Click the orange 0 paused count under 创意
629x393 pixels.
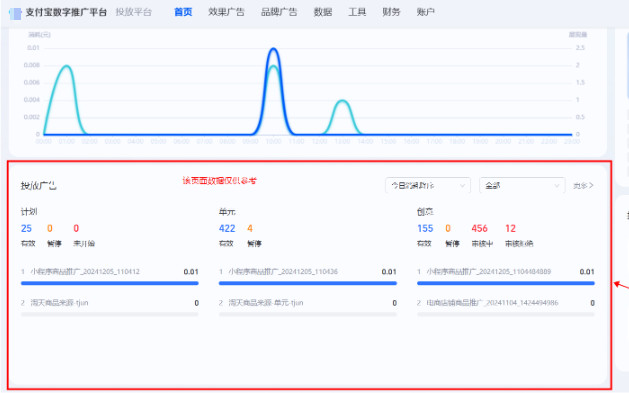(448, 228)
